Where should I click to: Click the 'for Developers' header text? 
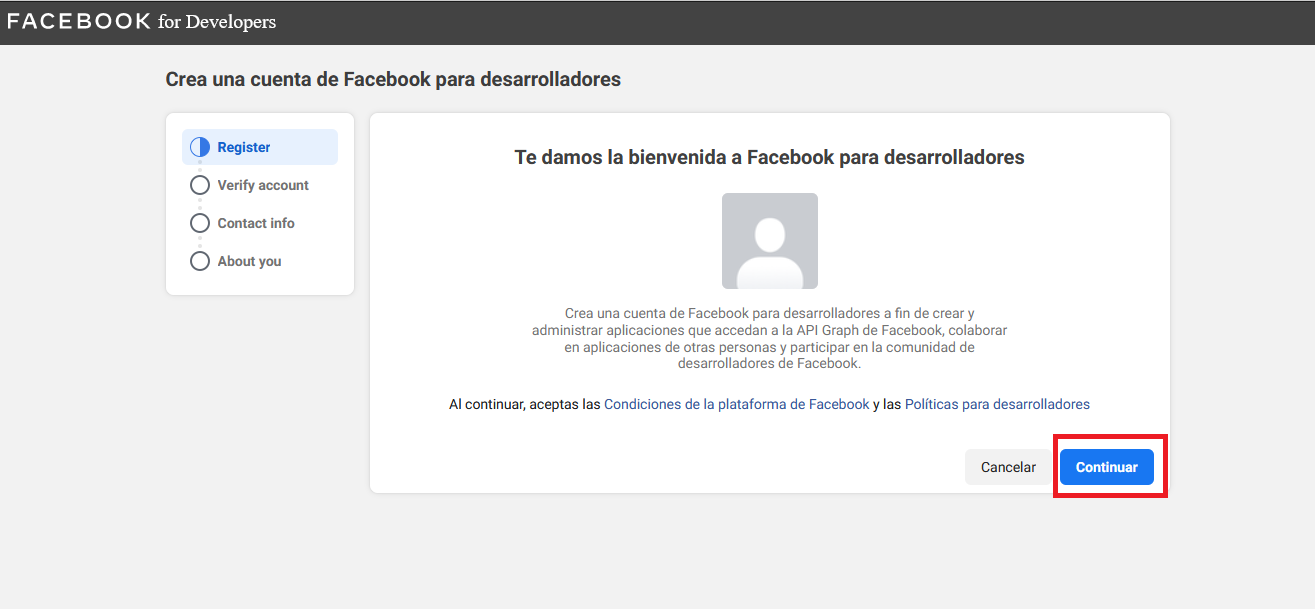tap(217, 21)
